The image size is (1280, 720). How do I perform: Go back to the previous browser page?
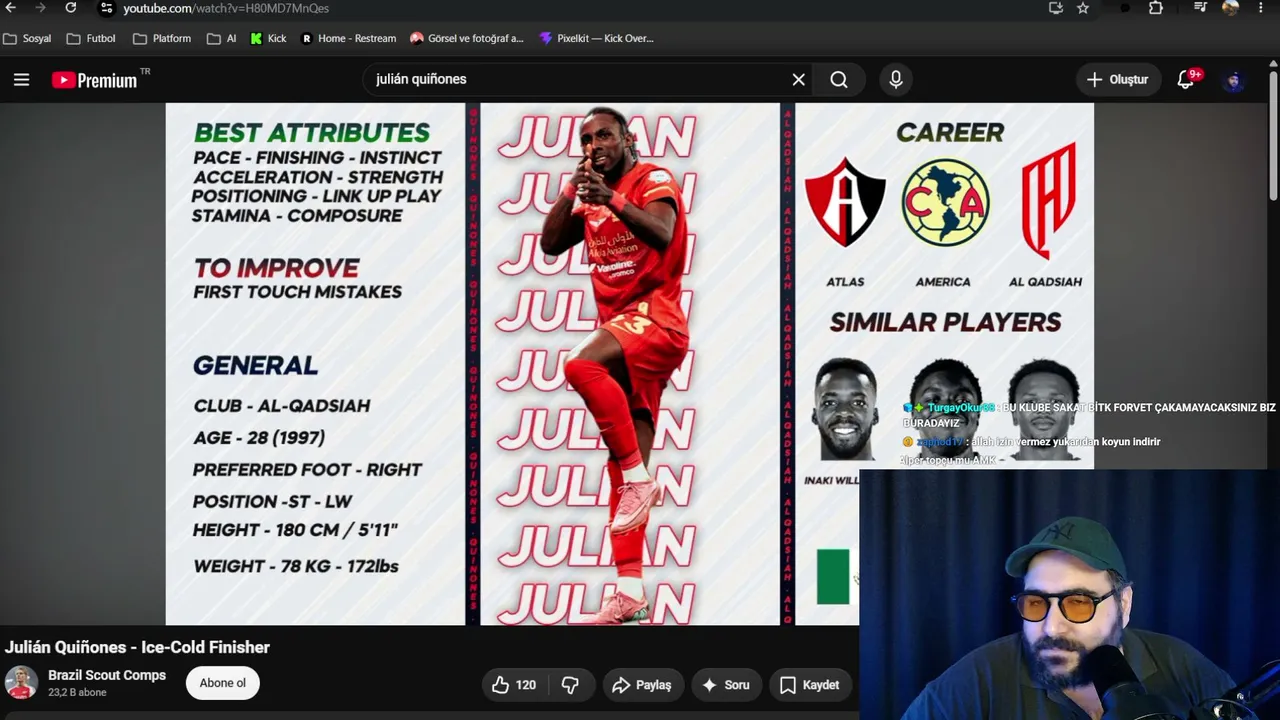(x=11, y=8)
